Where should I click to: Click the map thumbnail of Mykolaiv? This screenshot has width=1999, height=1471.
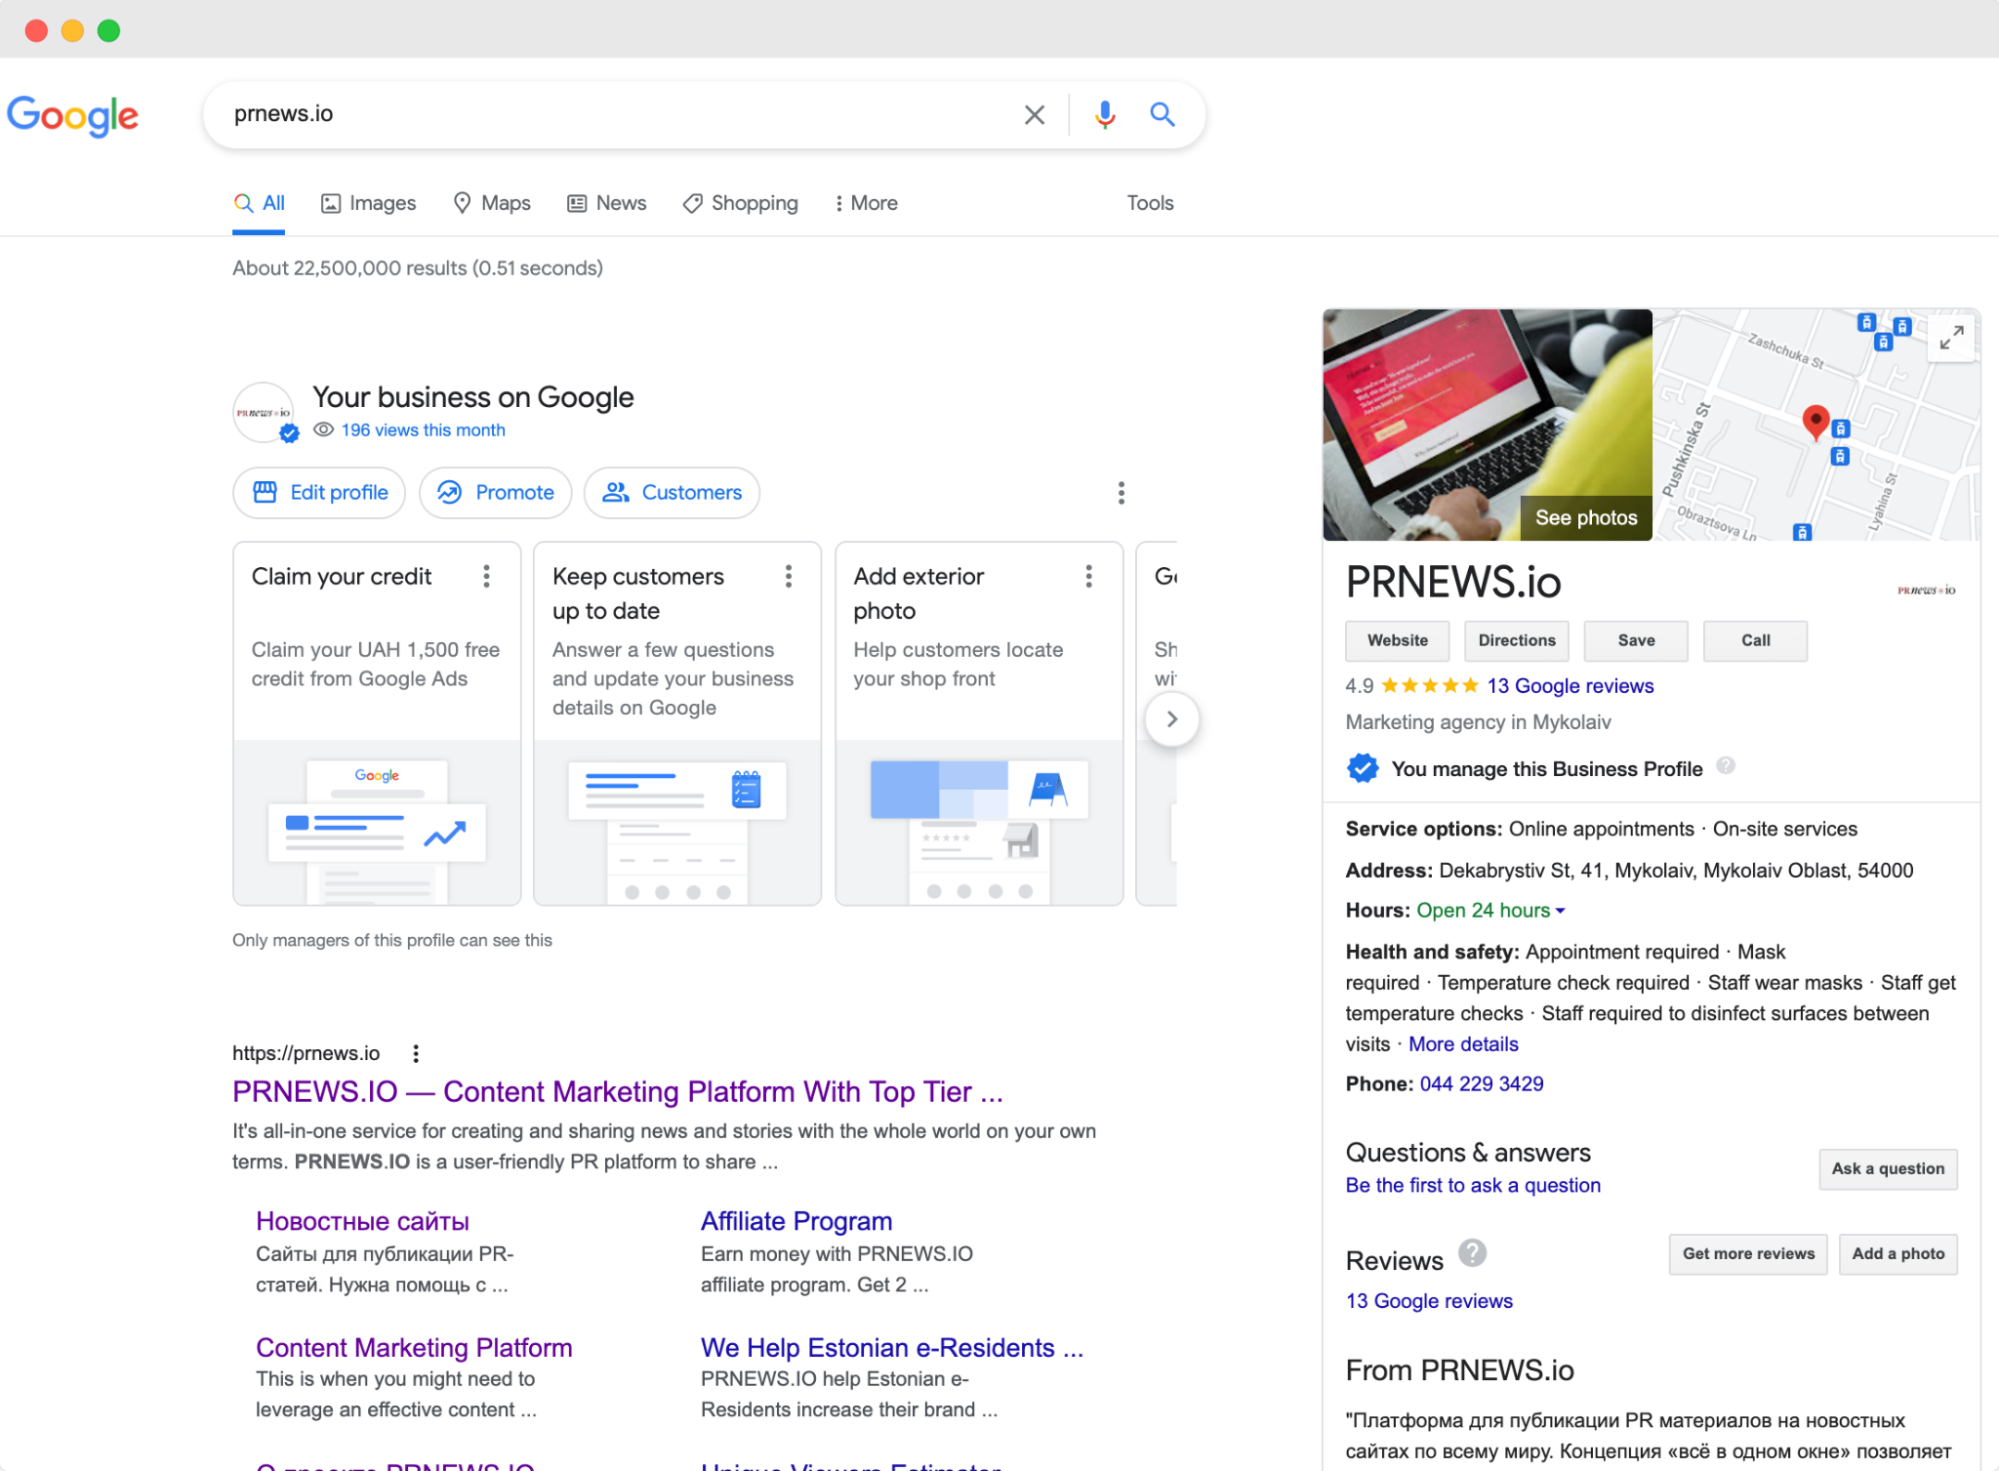coord(1815,425)
